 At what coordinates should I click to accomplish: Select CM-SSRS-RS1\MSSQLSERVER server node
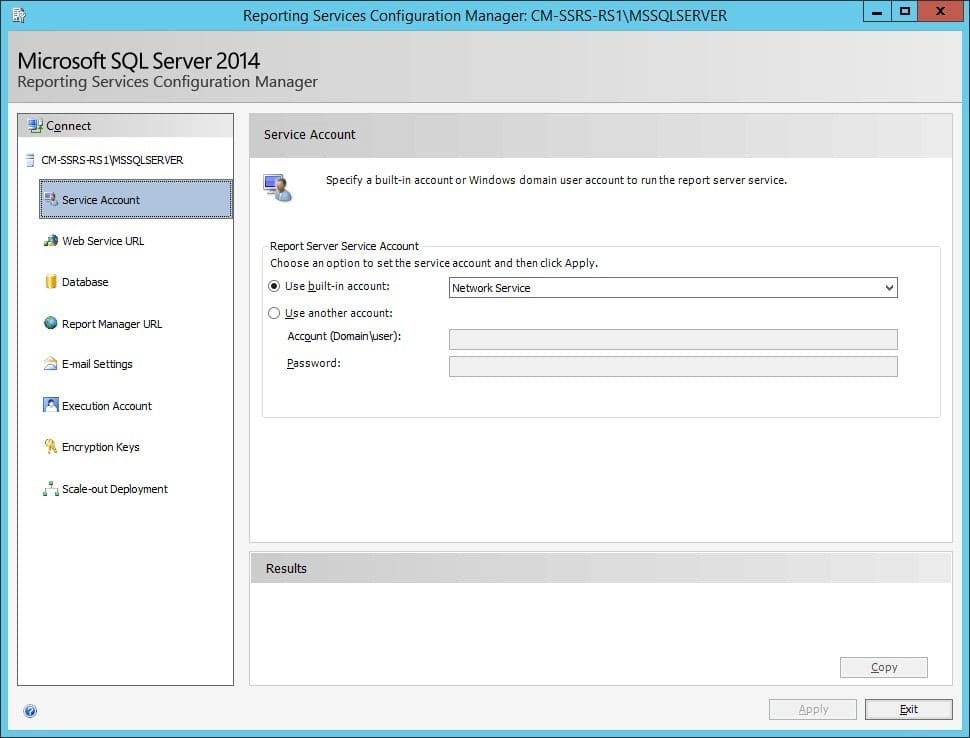point(112,160)
